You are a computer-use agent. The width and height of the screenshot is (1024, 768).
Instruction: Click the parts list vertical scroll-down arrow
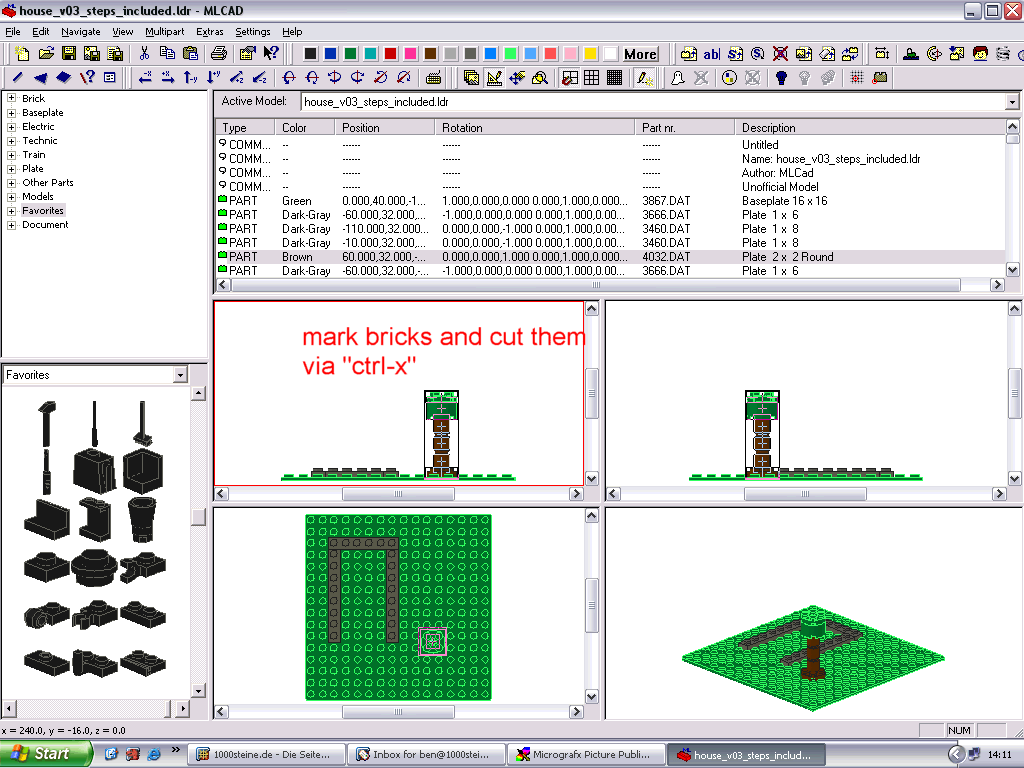pyautogui.click(x=1012, y=269)
